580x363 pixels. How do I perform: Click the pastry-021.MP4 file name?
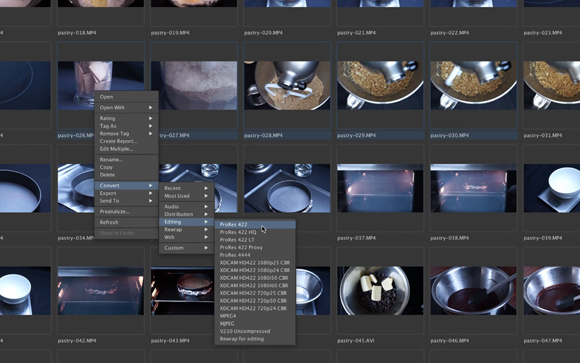[357, 33]
